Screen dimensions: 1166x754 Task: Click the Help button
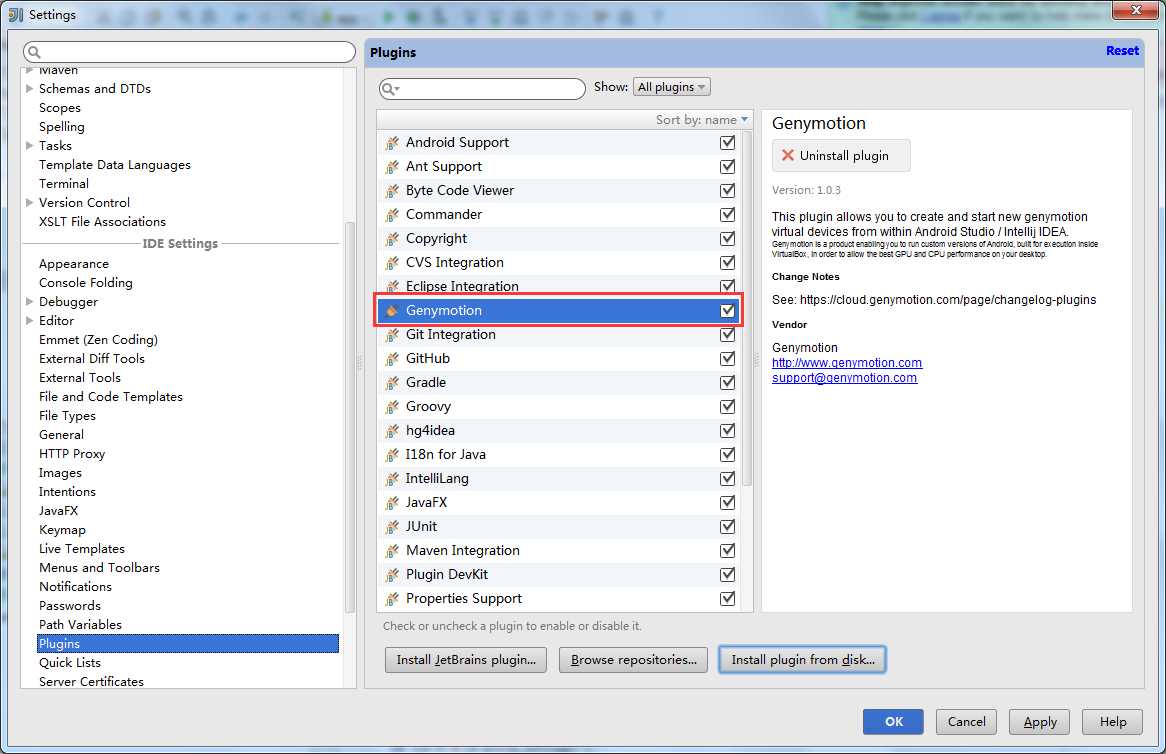1112,721
